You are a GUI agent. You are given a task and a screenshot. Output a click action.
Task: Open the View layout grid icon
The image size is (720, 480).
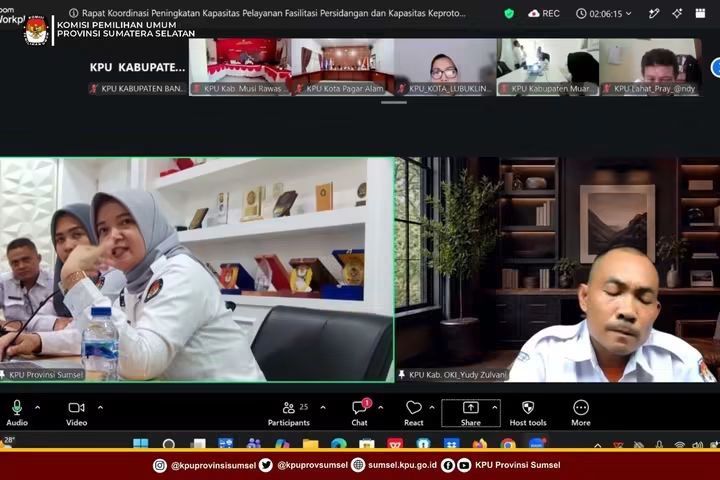[x=700, y=13]
